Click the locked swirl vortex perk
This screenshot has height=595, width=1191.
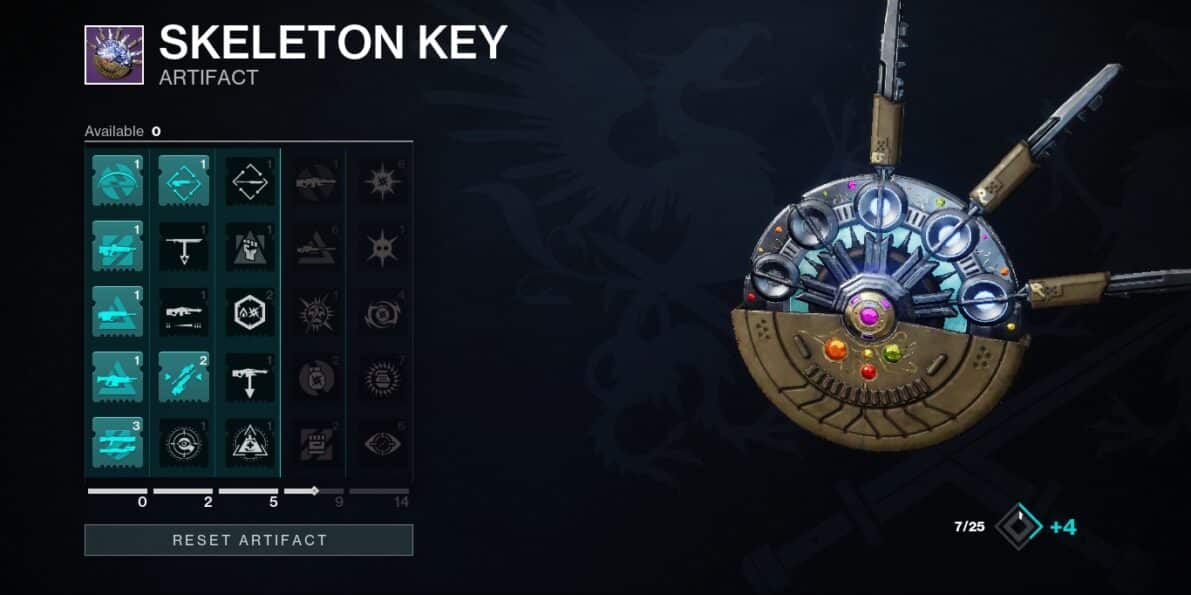click(x=382, y=312)
